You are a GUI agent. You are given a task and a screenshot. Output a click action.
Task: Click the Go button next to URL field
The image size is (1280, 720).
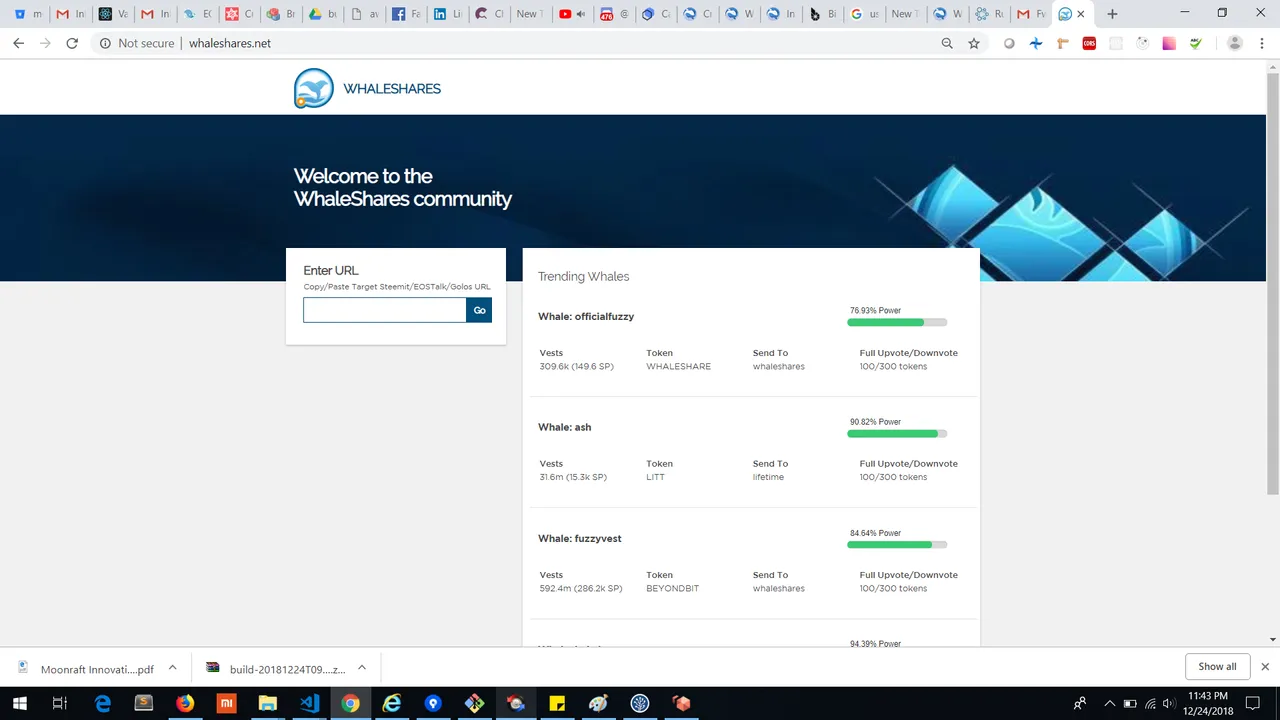479,310
